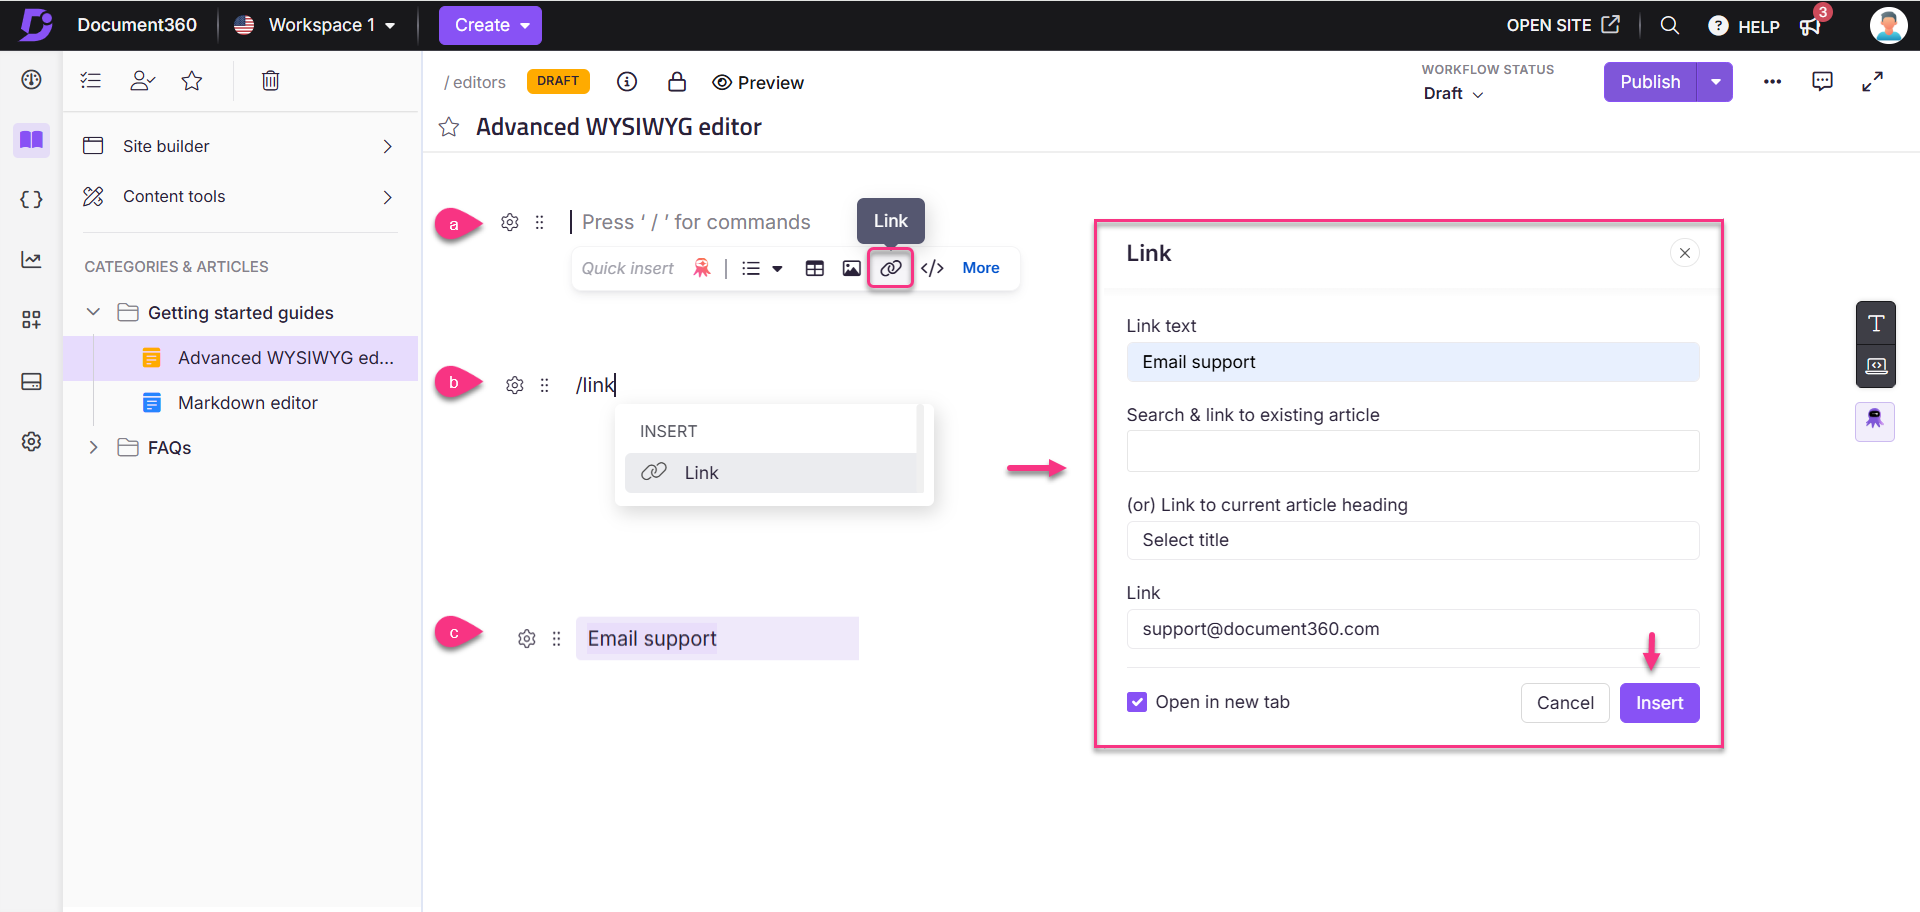Expand the Content tools section

240,197
